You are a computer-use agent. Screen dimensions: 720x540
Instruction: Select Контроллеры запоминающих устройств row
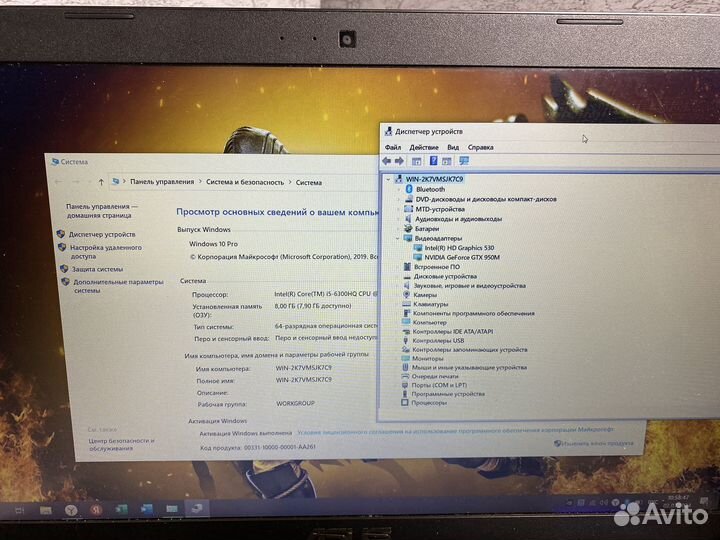click(469, 349)
